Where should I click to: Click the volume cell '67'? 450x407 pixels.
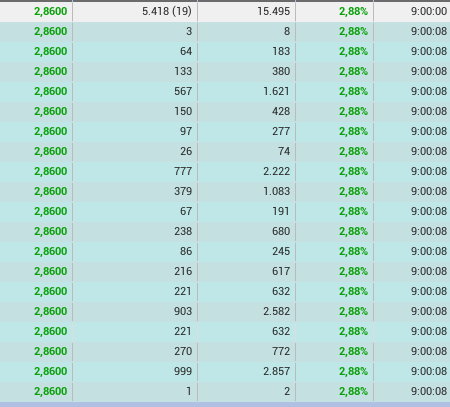[135, 211]
